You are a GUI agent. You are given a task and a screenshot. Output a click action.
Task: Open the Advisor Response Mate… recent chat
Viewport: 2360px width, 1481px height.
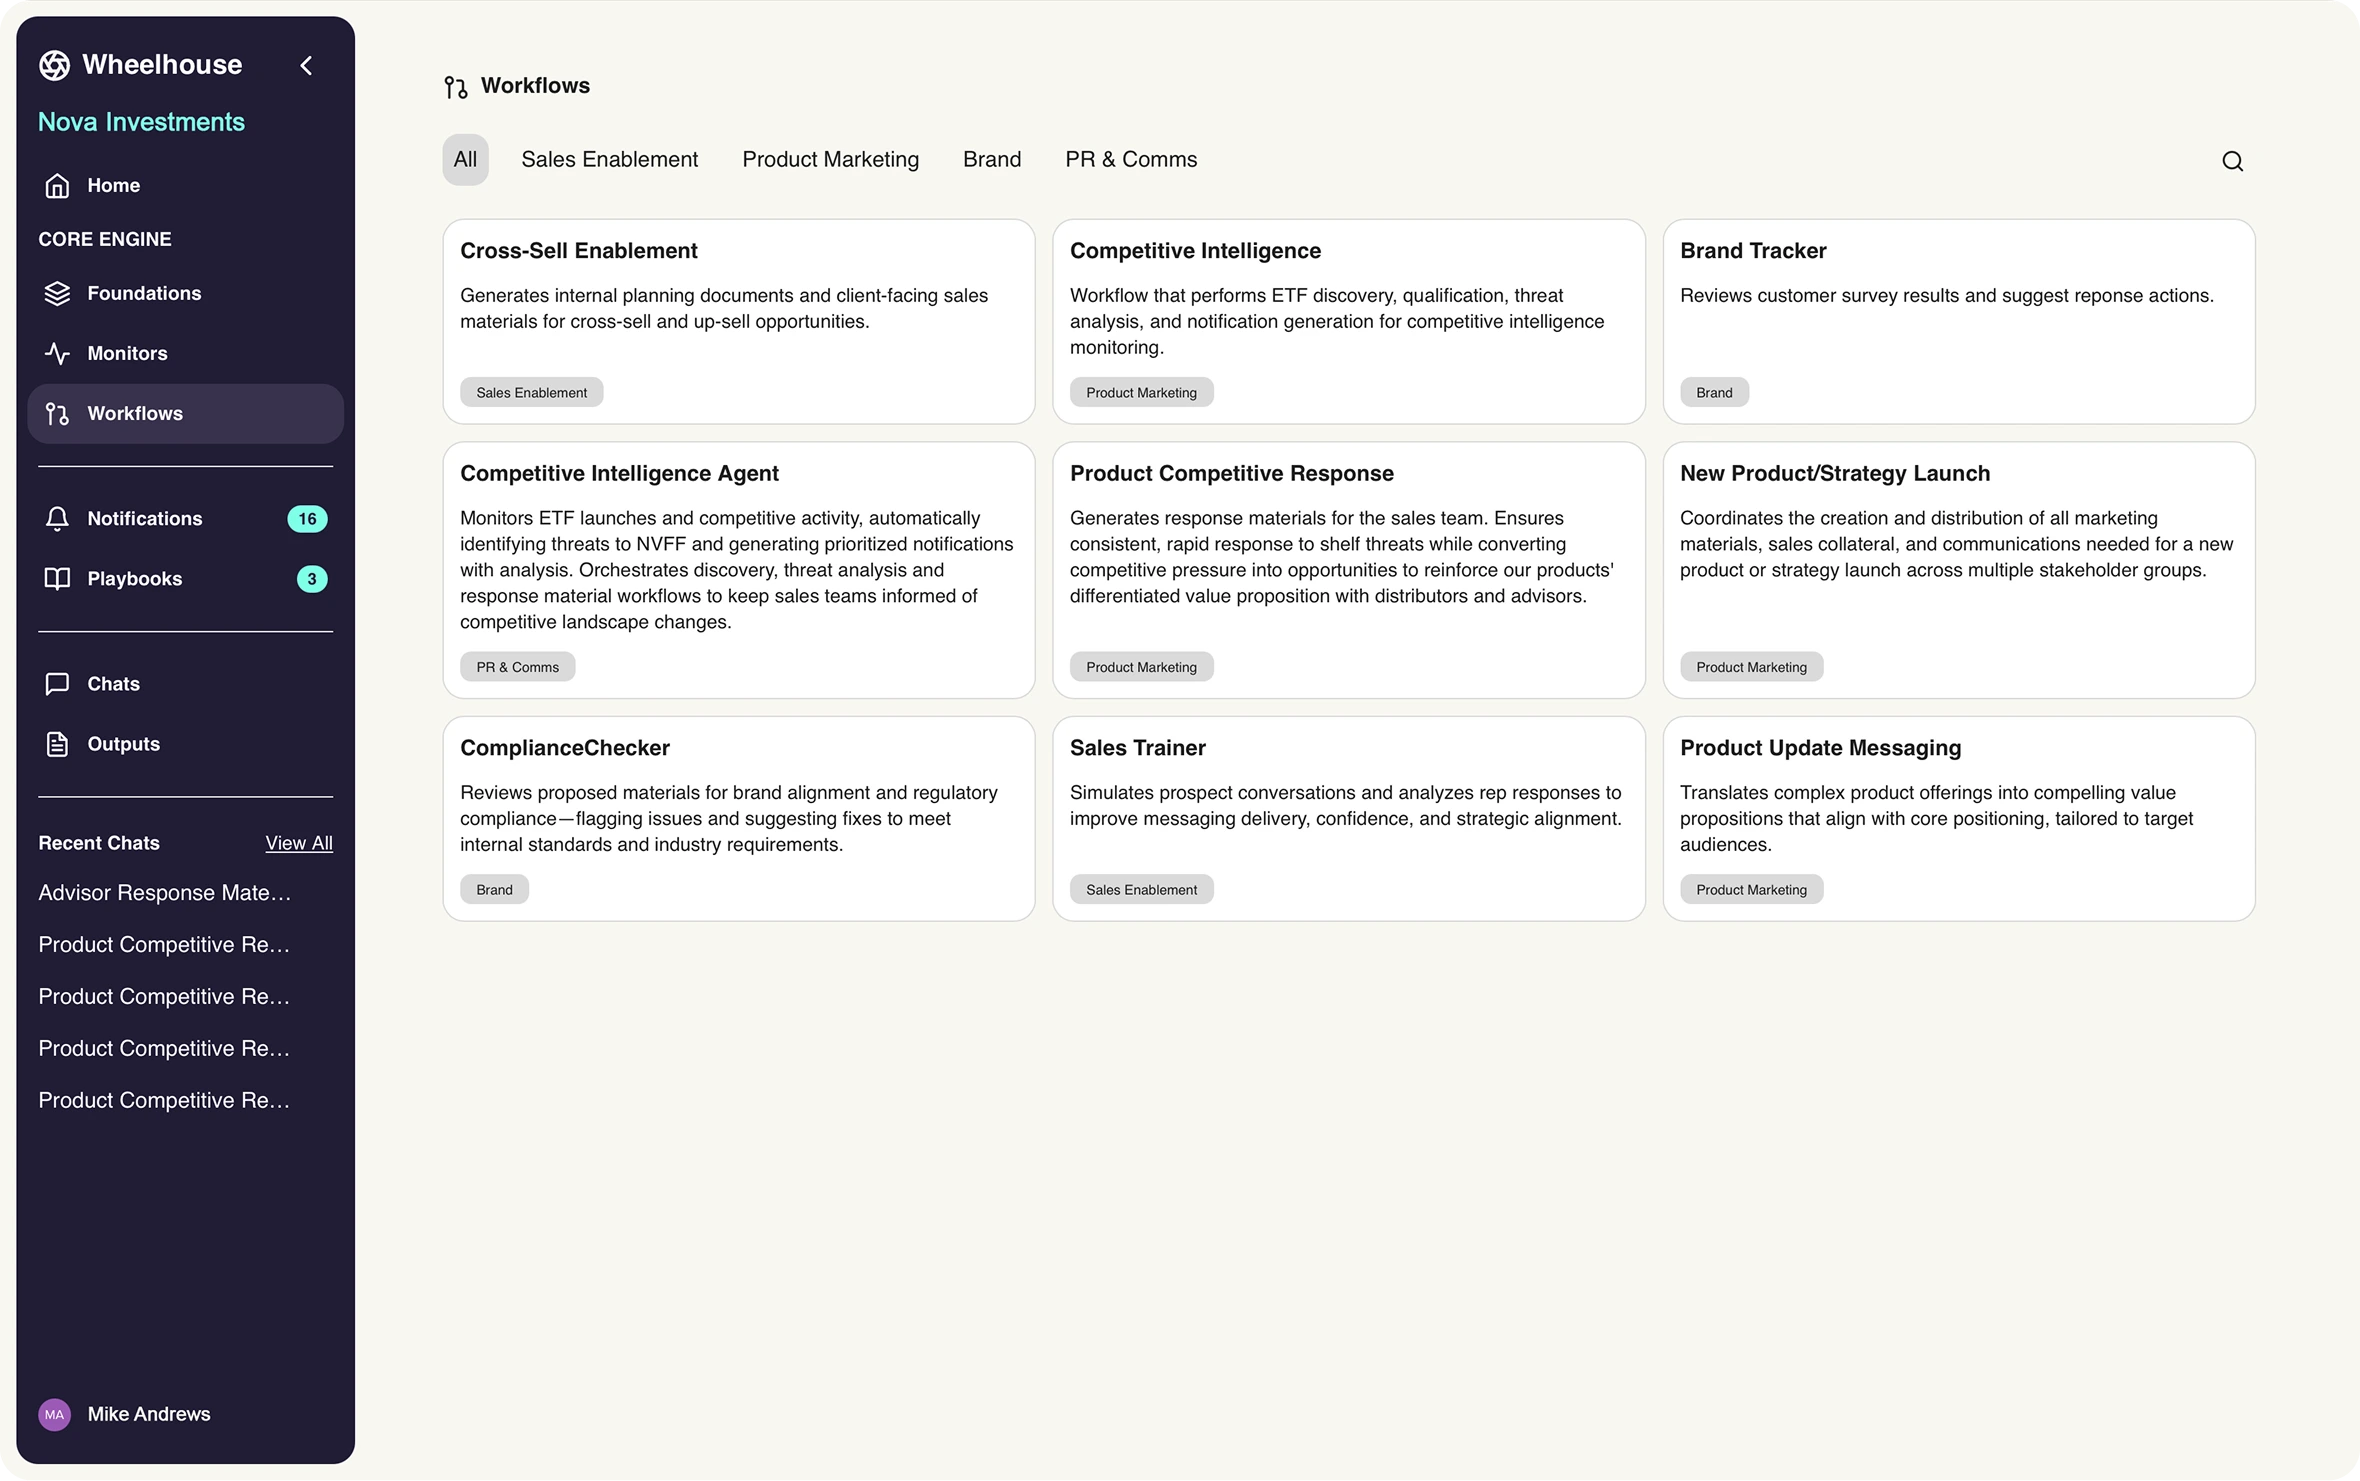165,893
